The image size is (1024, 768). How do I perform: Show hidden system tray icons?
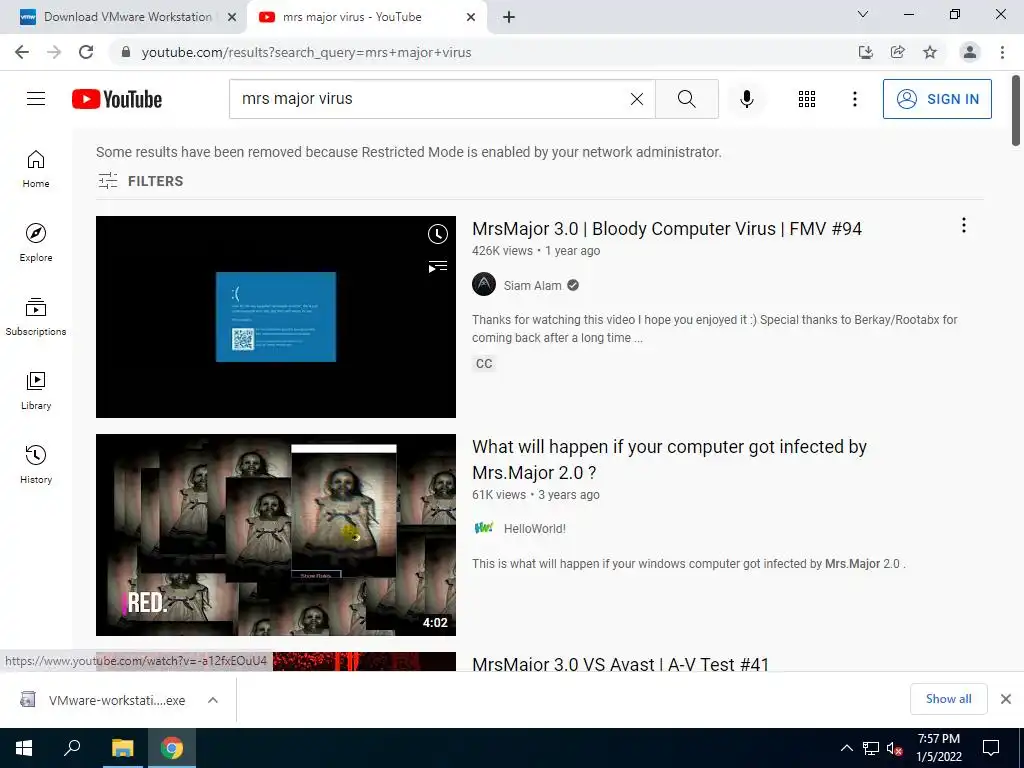click(x=846, y=748)
